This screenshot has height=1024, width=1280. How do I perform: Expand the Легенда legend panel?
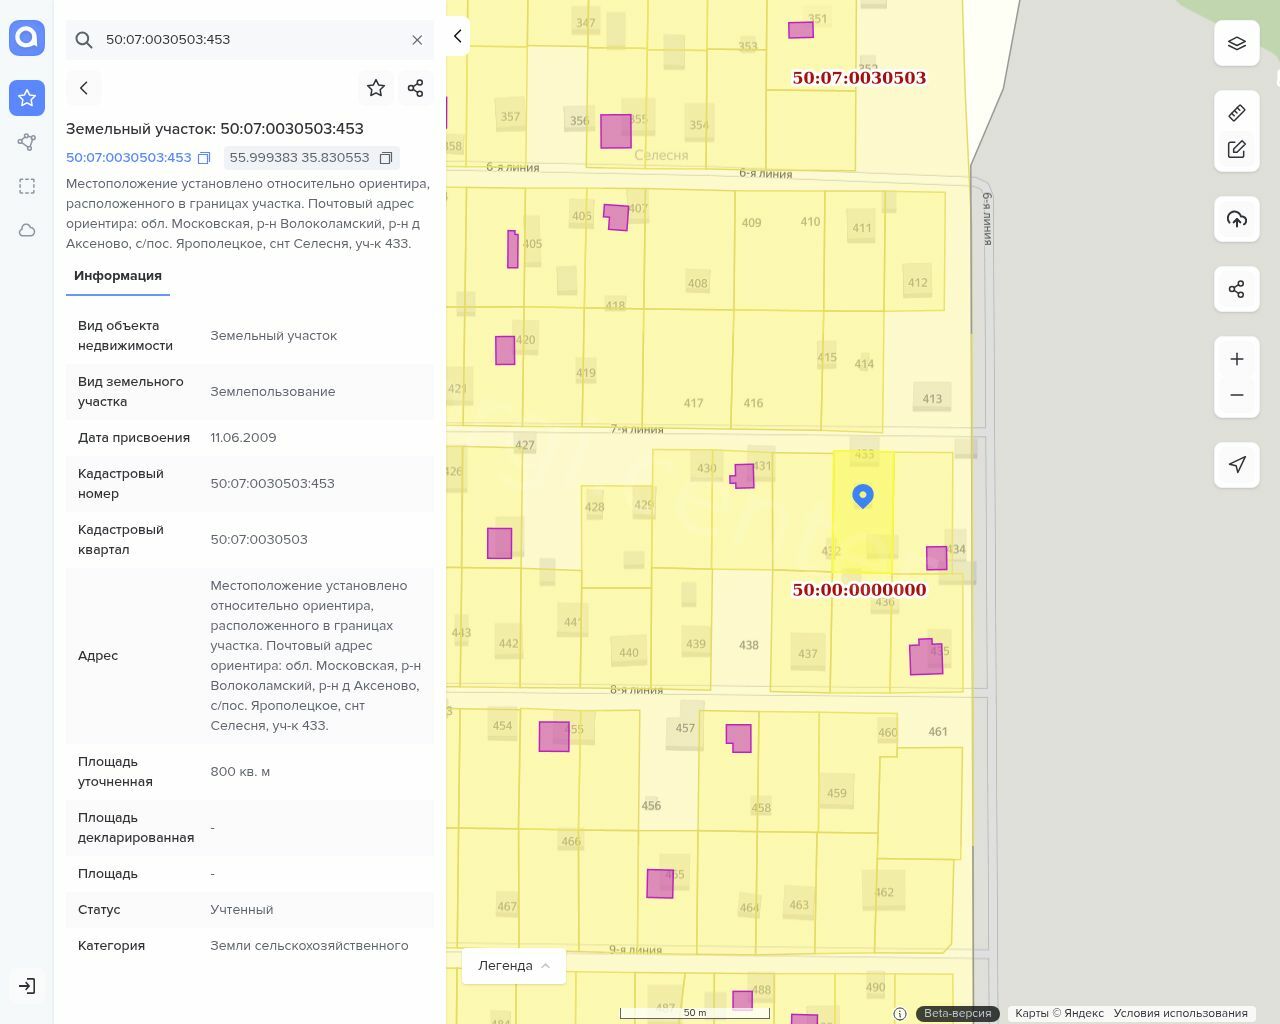point(513,965)
